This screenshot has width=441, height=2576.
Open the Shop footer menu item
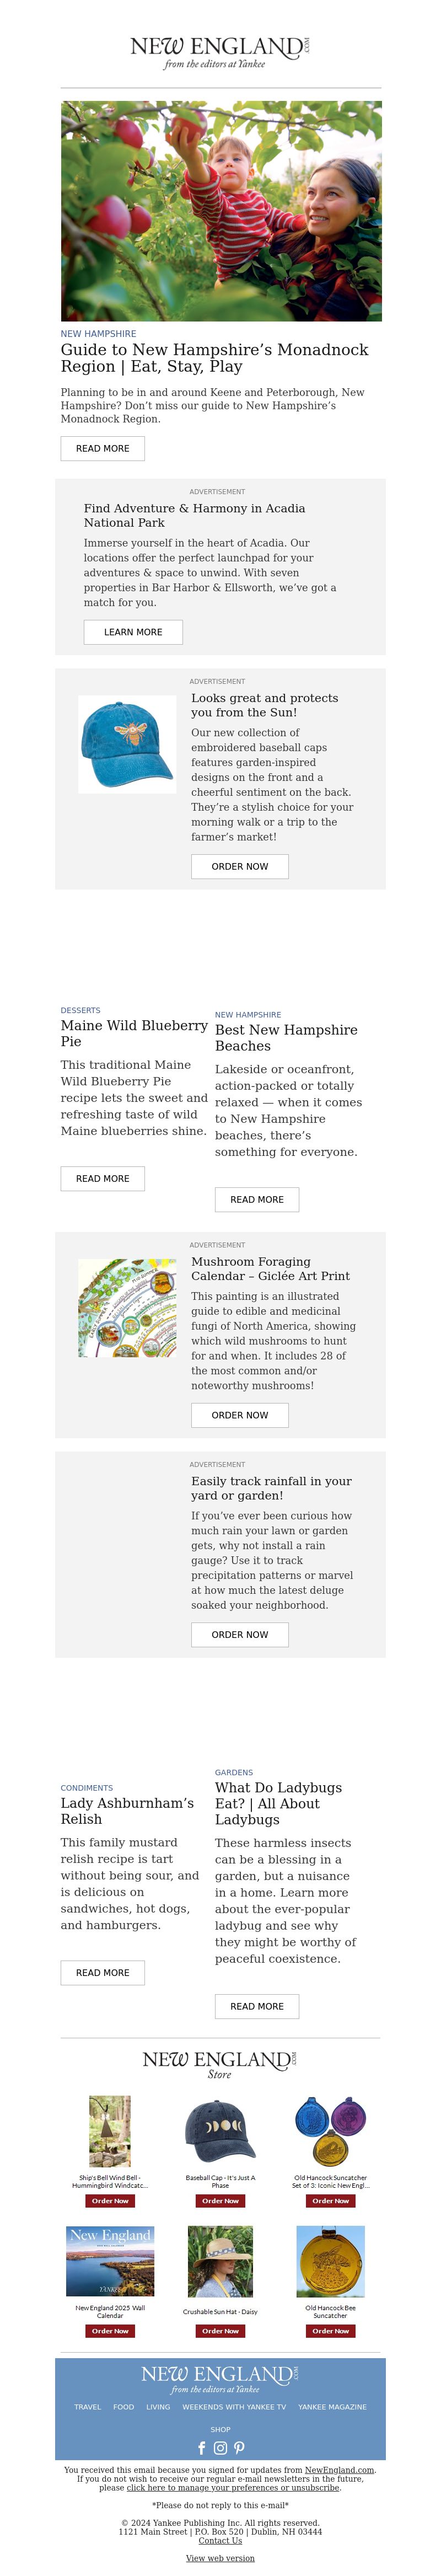coord(220,2429)
